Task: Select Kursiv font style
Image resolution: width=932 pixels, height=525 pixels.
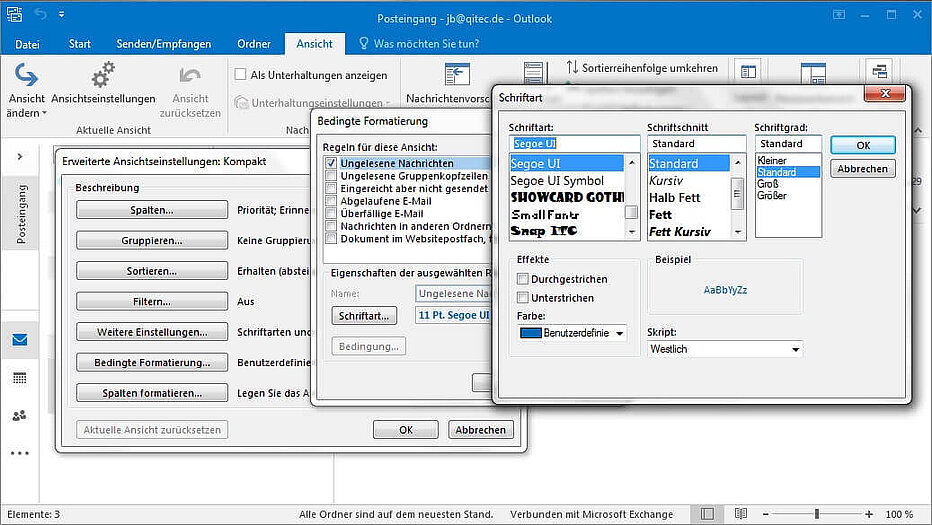Action: click(x=666, y=180)
